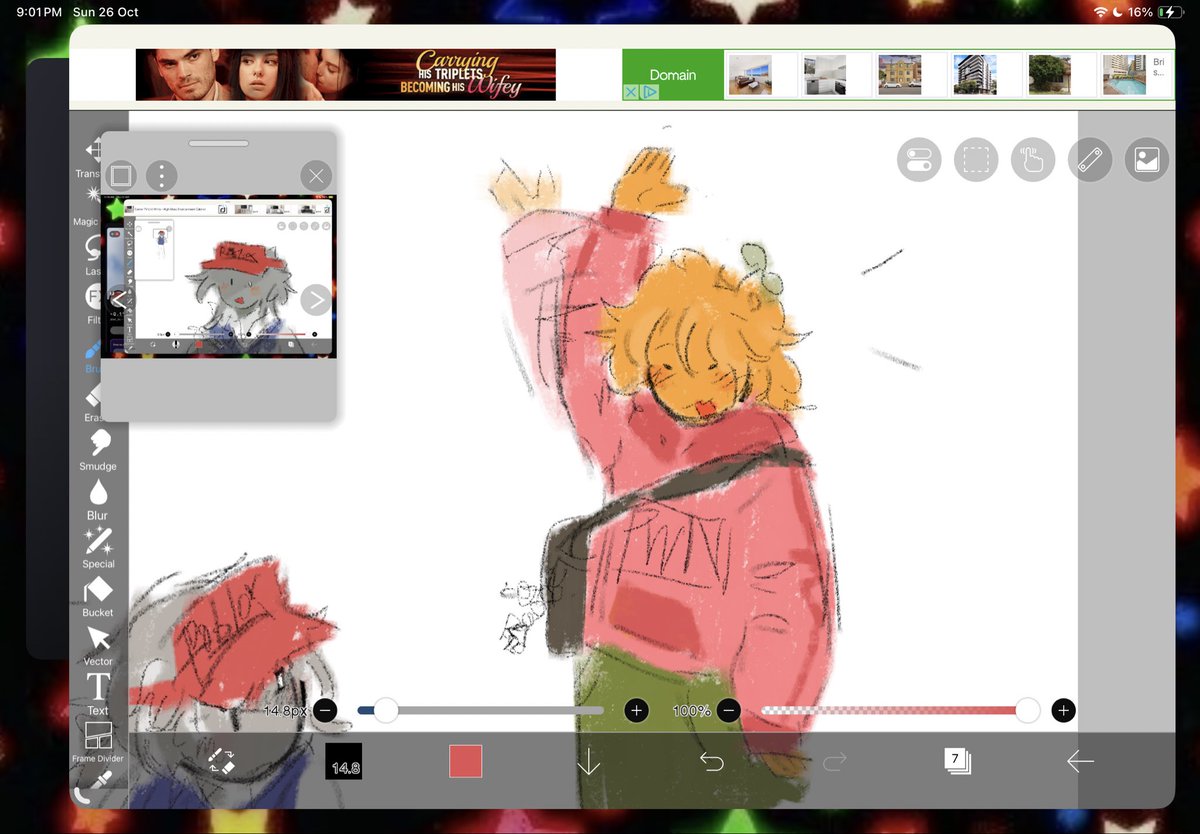Screen dimensions: 1200x834
Task: Swap between brush and eraser
Action: coord(221,761)
